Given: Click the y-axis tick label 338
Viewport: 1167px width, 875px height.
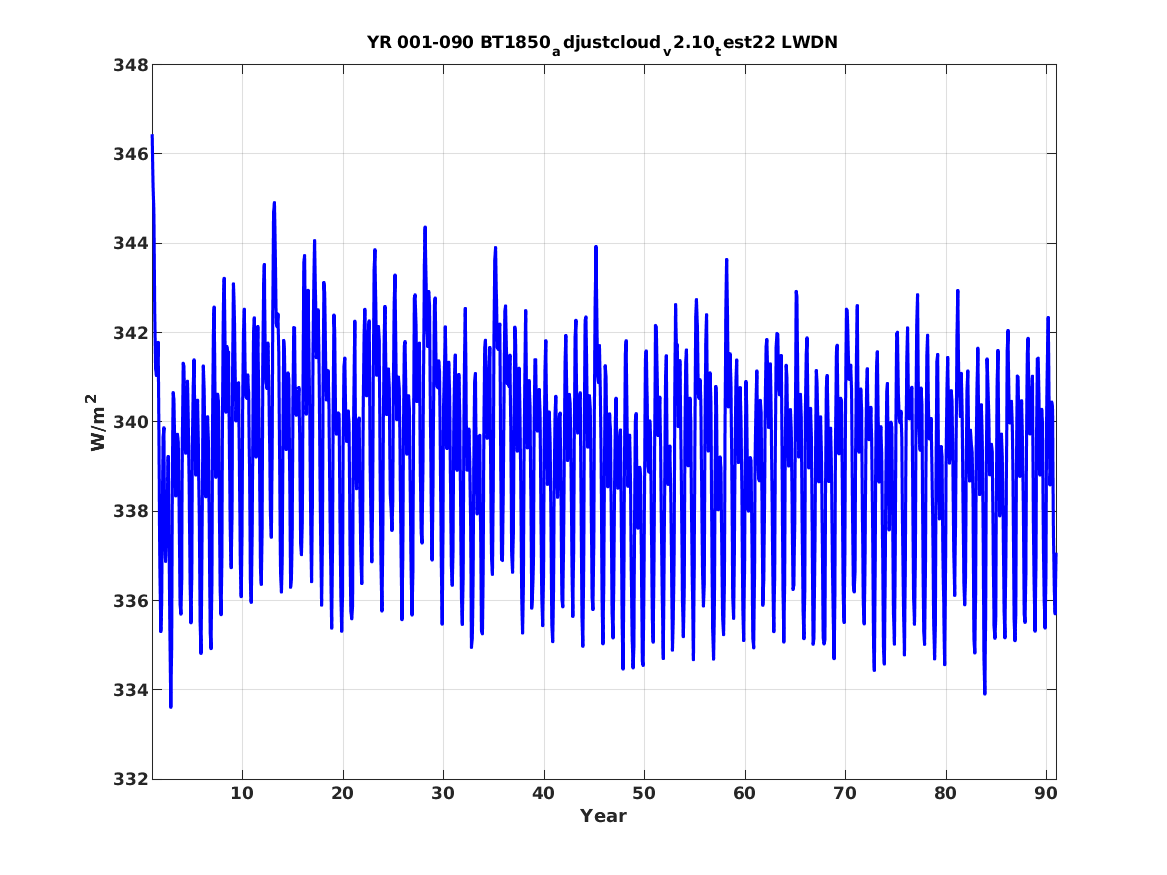Looking at the screenshot, I should click(x=130, y=511).
